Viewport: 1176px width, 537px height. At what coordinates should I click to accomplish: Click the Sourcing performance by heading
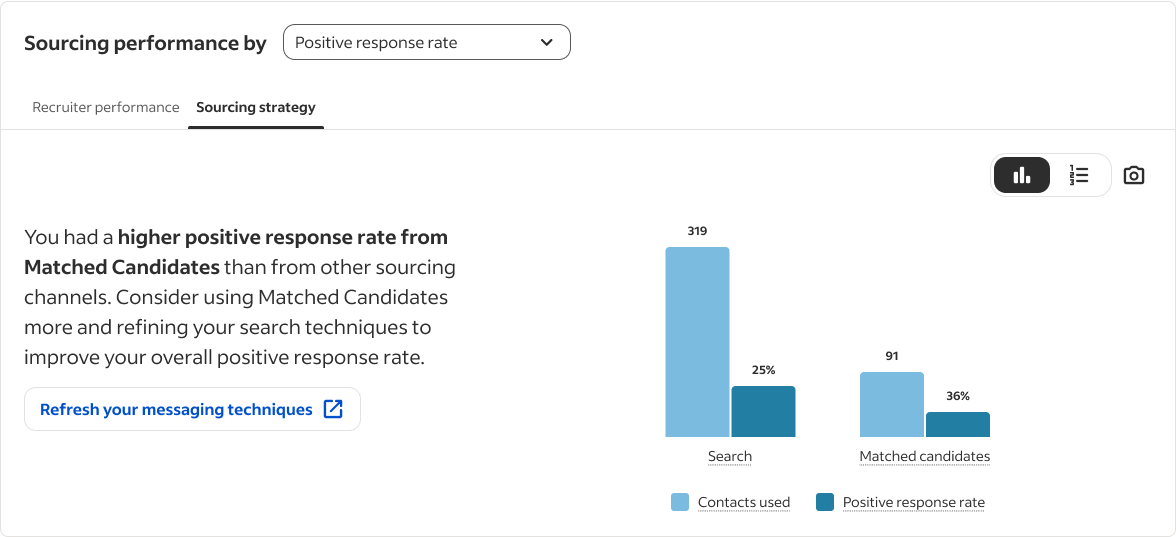tap(145, 43)
